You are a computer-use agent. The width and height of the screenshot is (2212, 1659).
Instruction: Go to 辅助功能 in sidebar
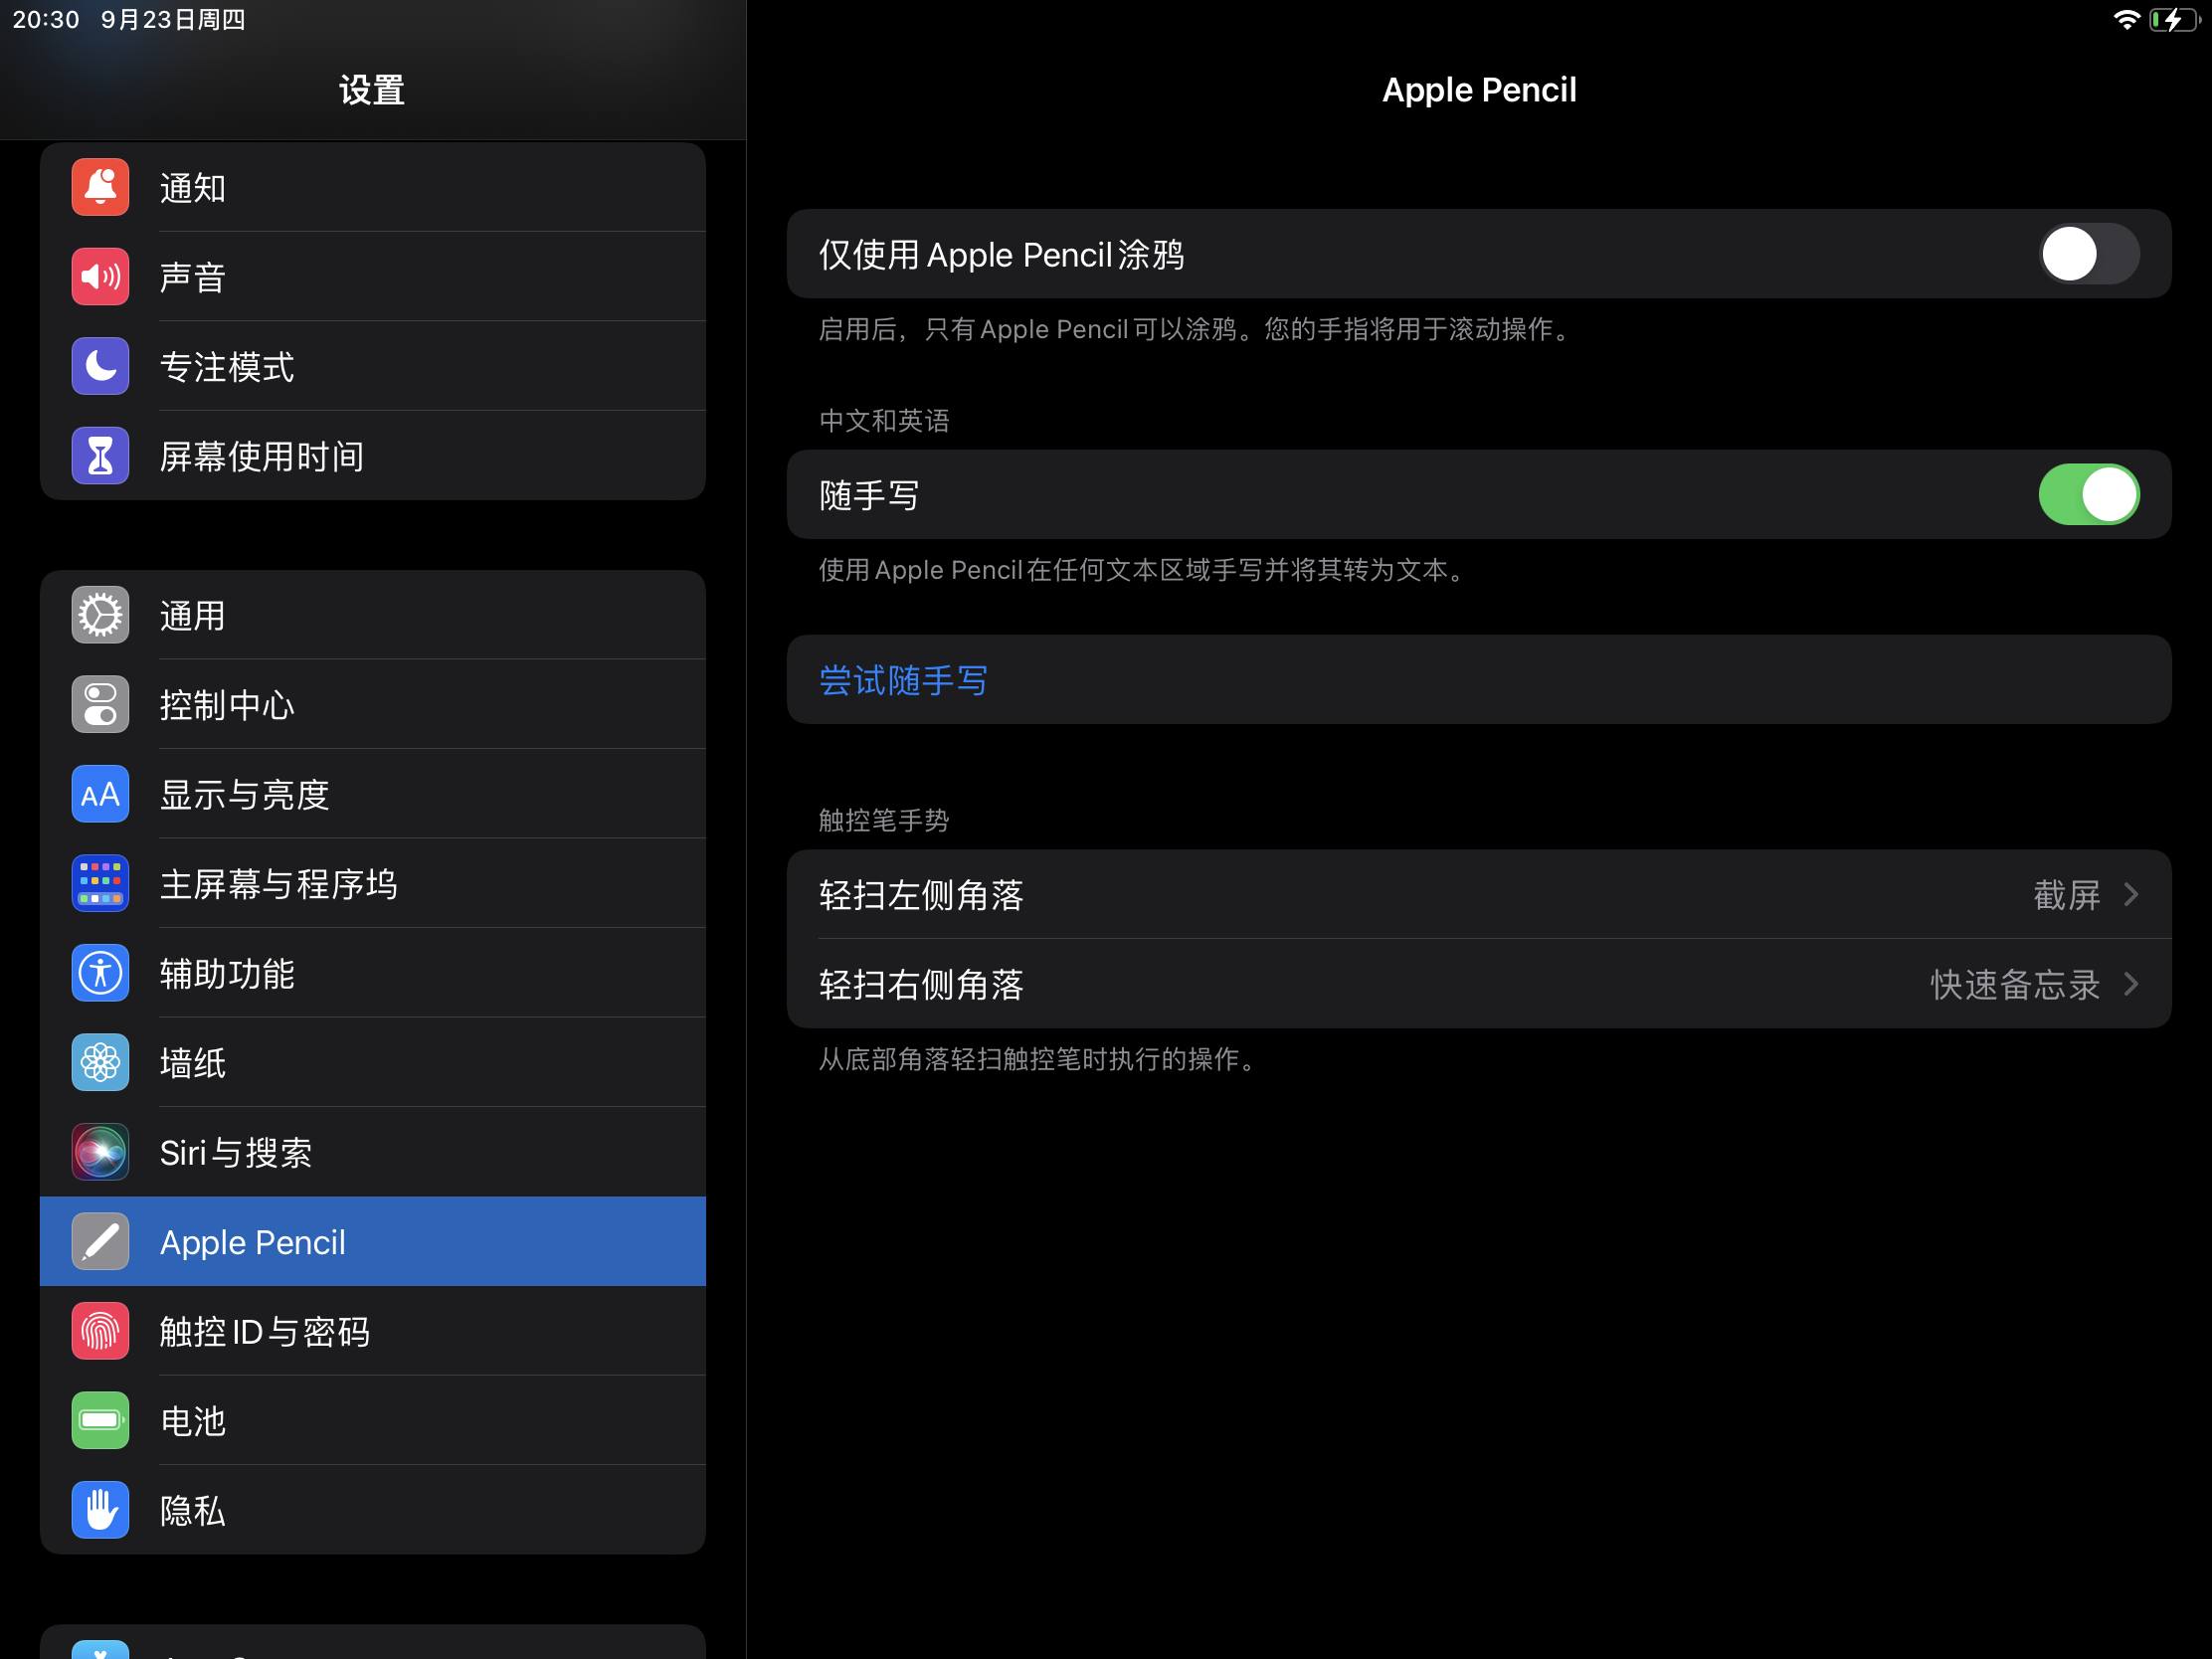[x=227, y=974]
